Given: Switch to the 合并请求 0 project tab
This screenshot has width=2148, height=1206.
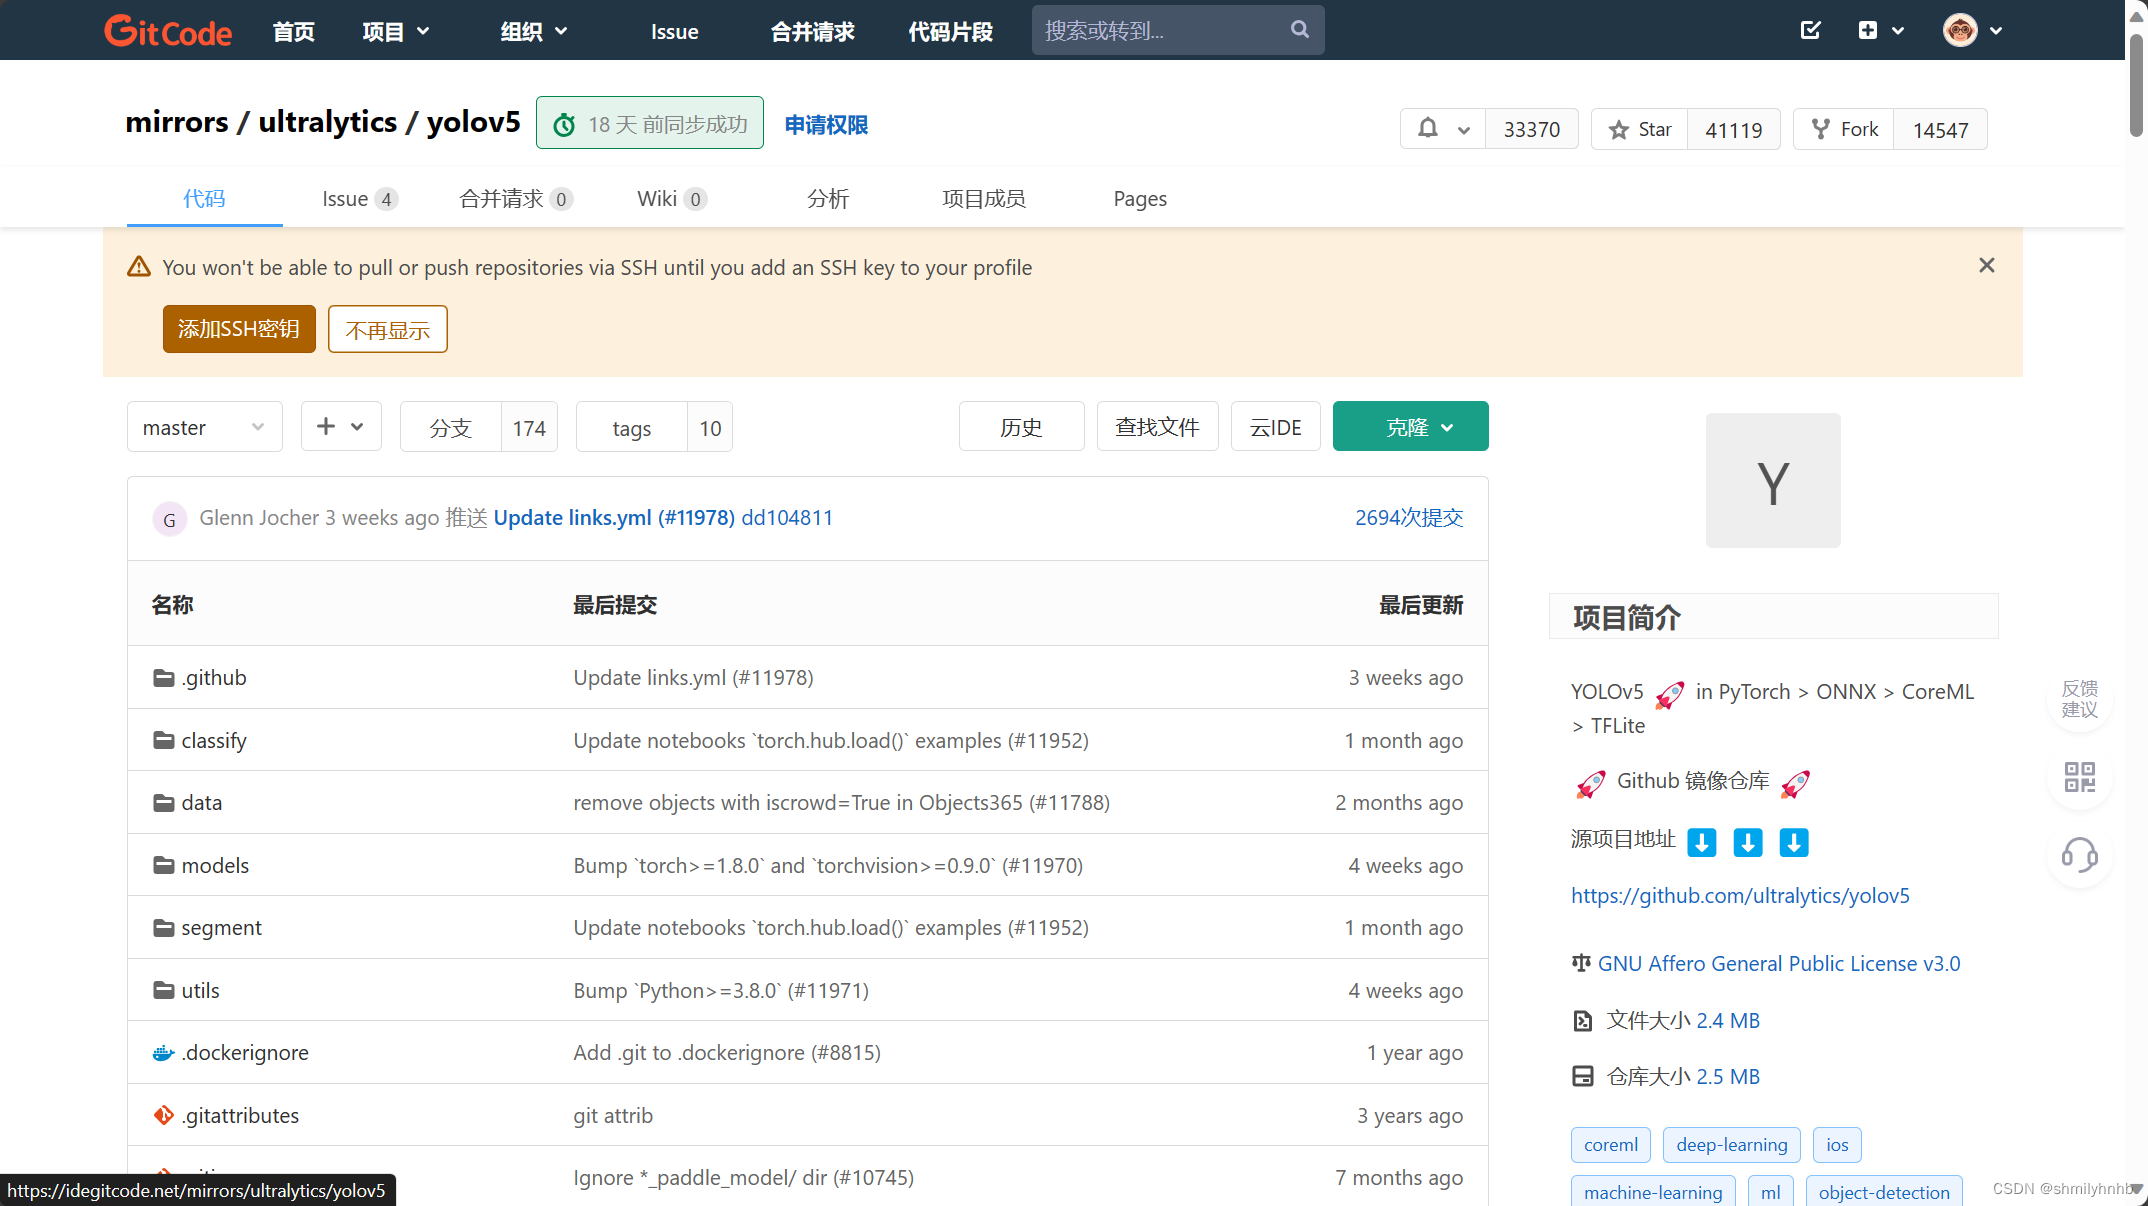Looking at the screenshot, I should (516, 198).
